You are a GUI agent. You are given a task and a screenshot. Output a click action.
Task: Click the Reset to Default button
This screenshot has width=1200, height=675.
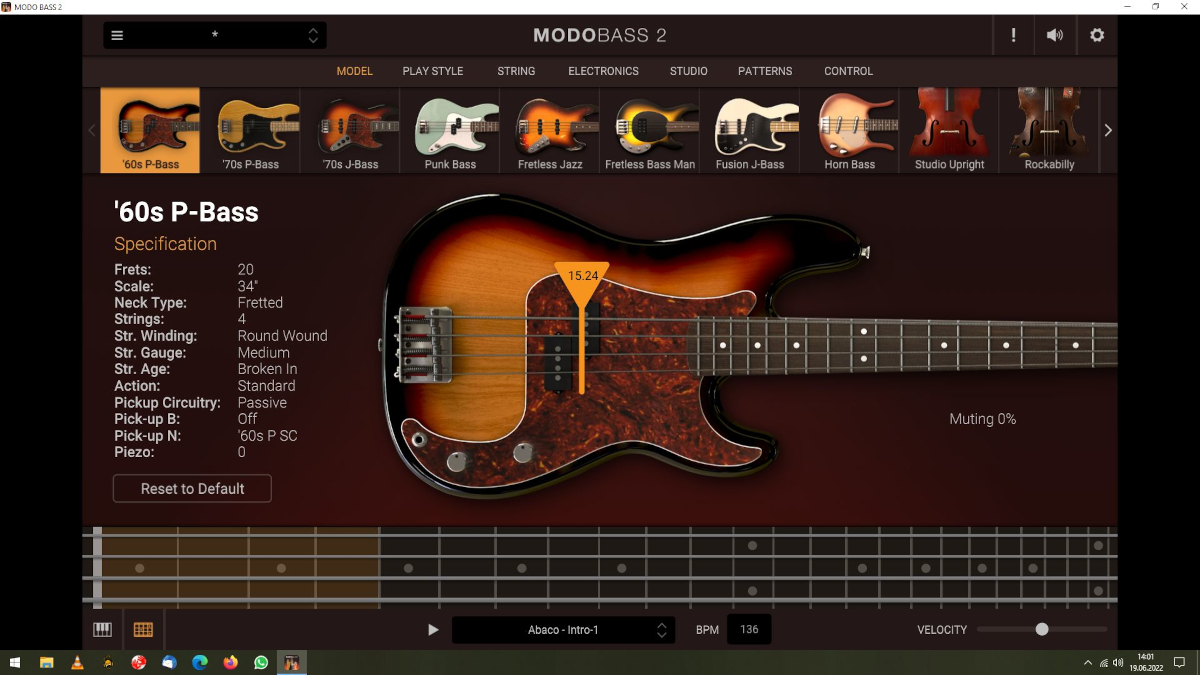[192, 488]
